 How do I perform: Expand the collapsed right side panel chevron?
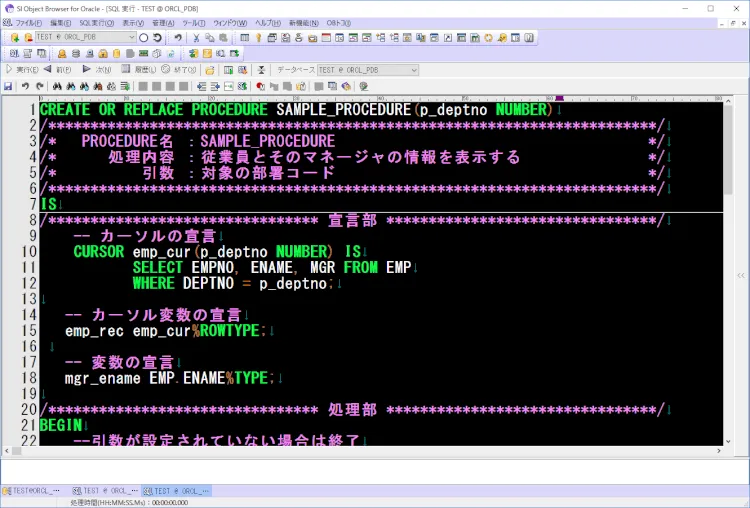point(741,276)
